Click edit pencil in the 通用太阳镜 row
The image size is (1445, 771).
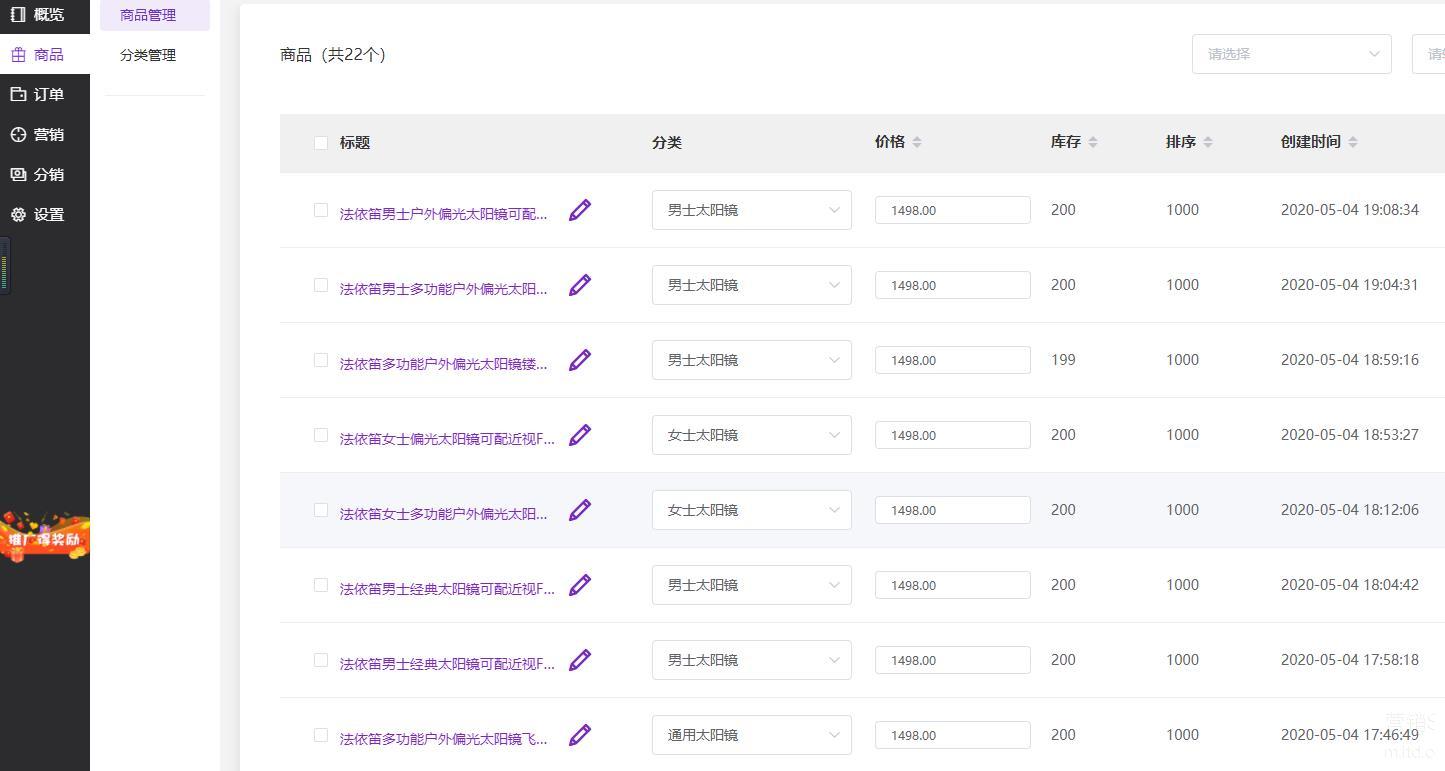coord(580,735)
